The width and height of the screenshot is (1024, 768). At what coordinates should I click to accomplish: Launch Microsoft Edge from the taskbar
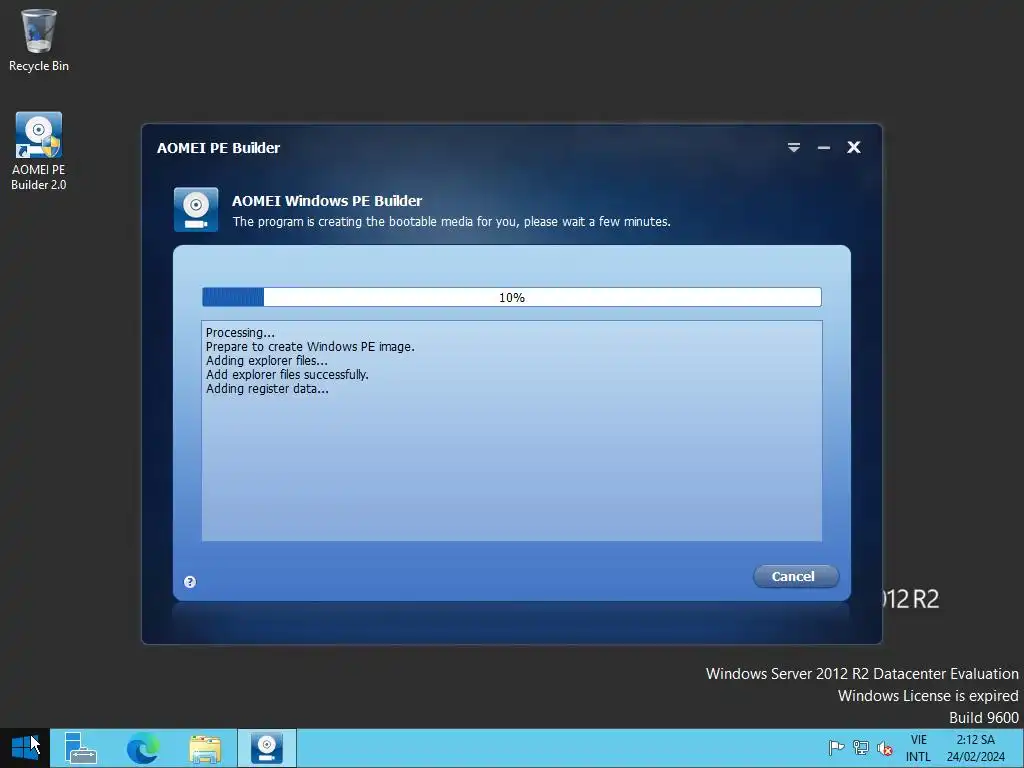tap(142, 748)
